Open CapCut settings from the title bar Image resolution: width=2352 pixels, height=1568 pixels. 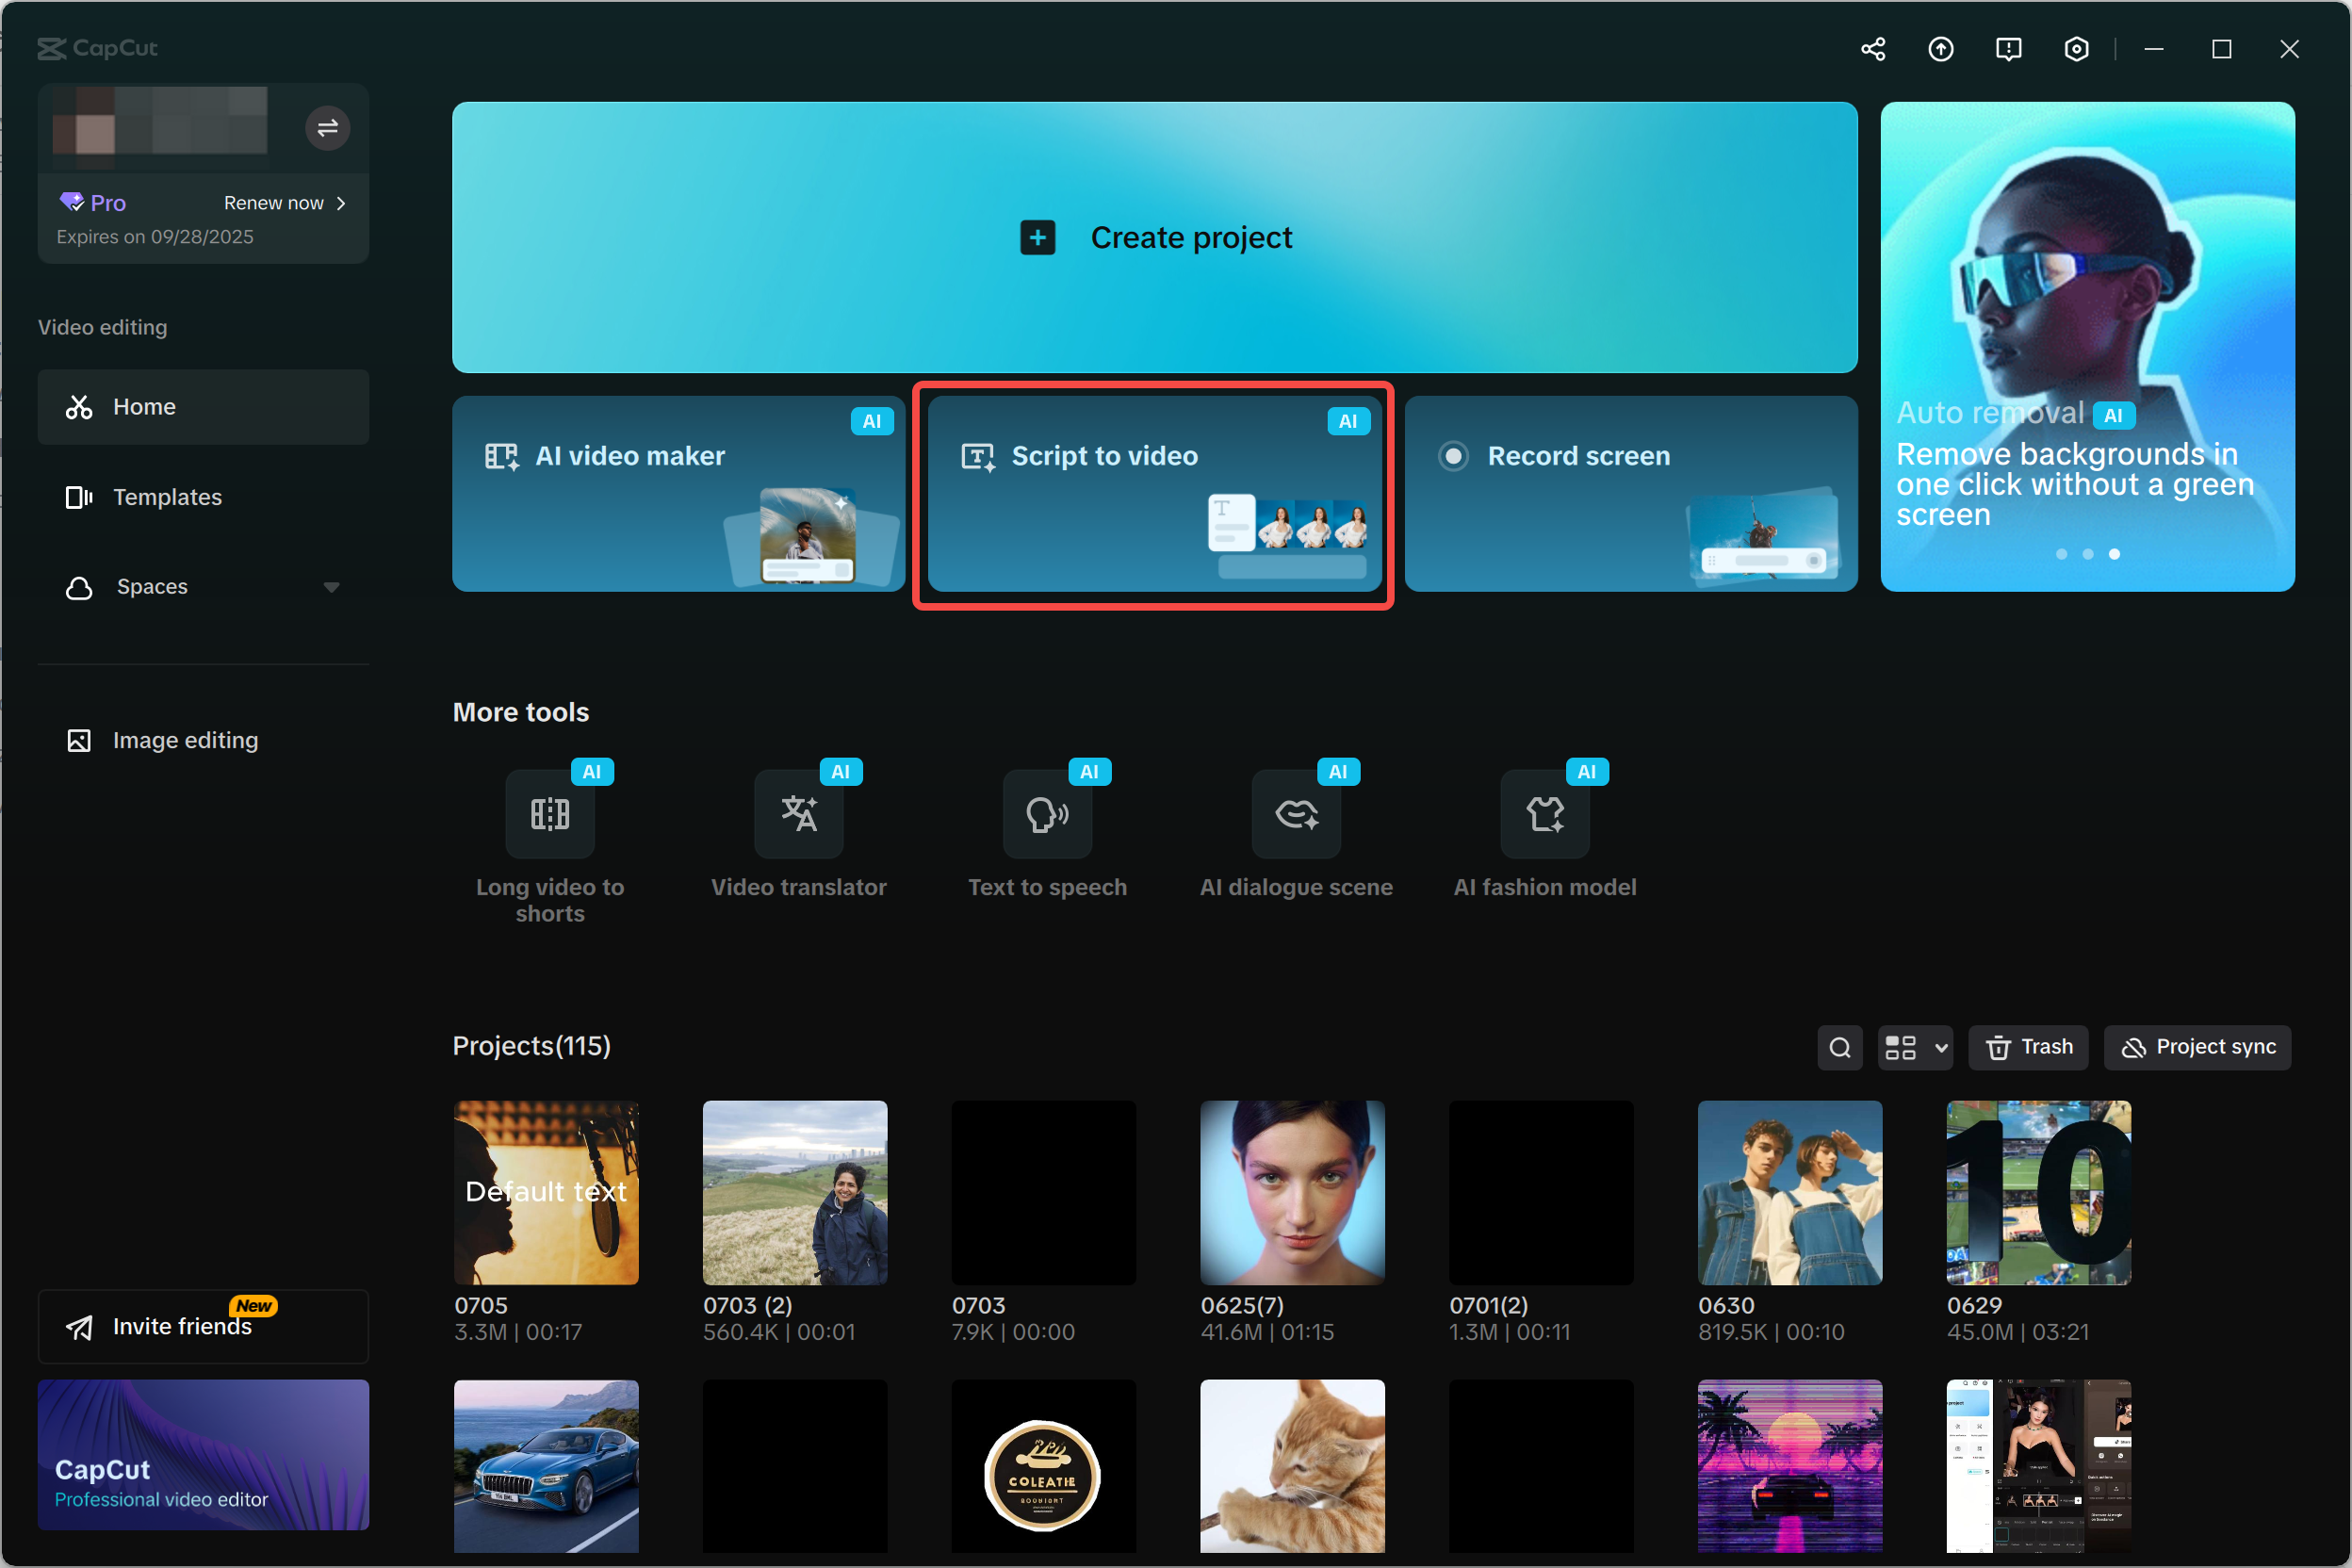pyautogui.click(x=2076, y=48)
